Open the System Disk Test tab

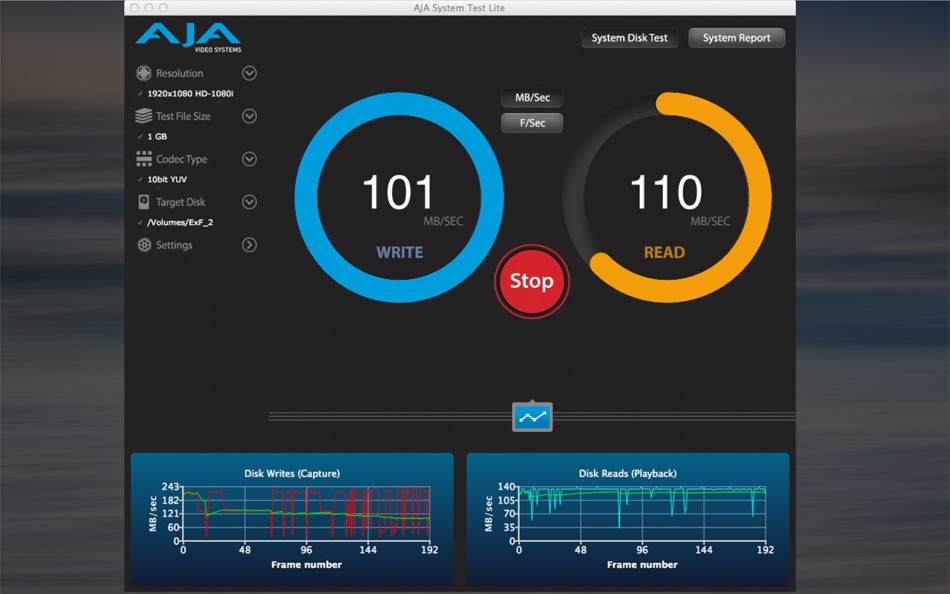[x=629, y=38]
